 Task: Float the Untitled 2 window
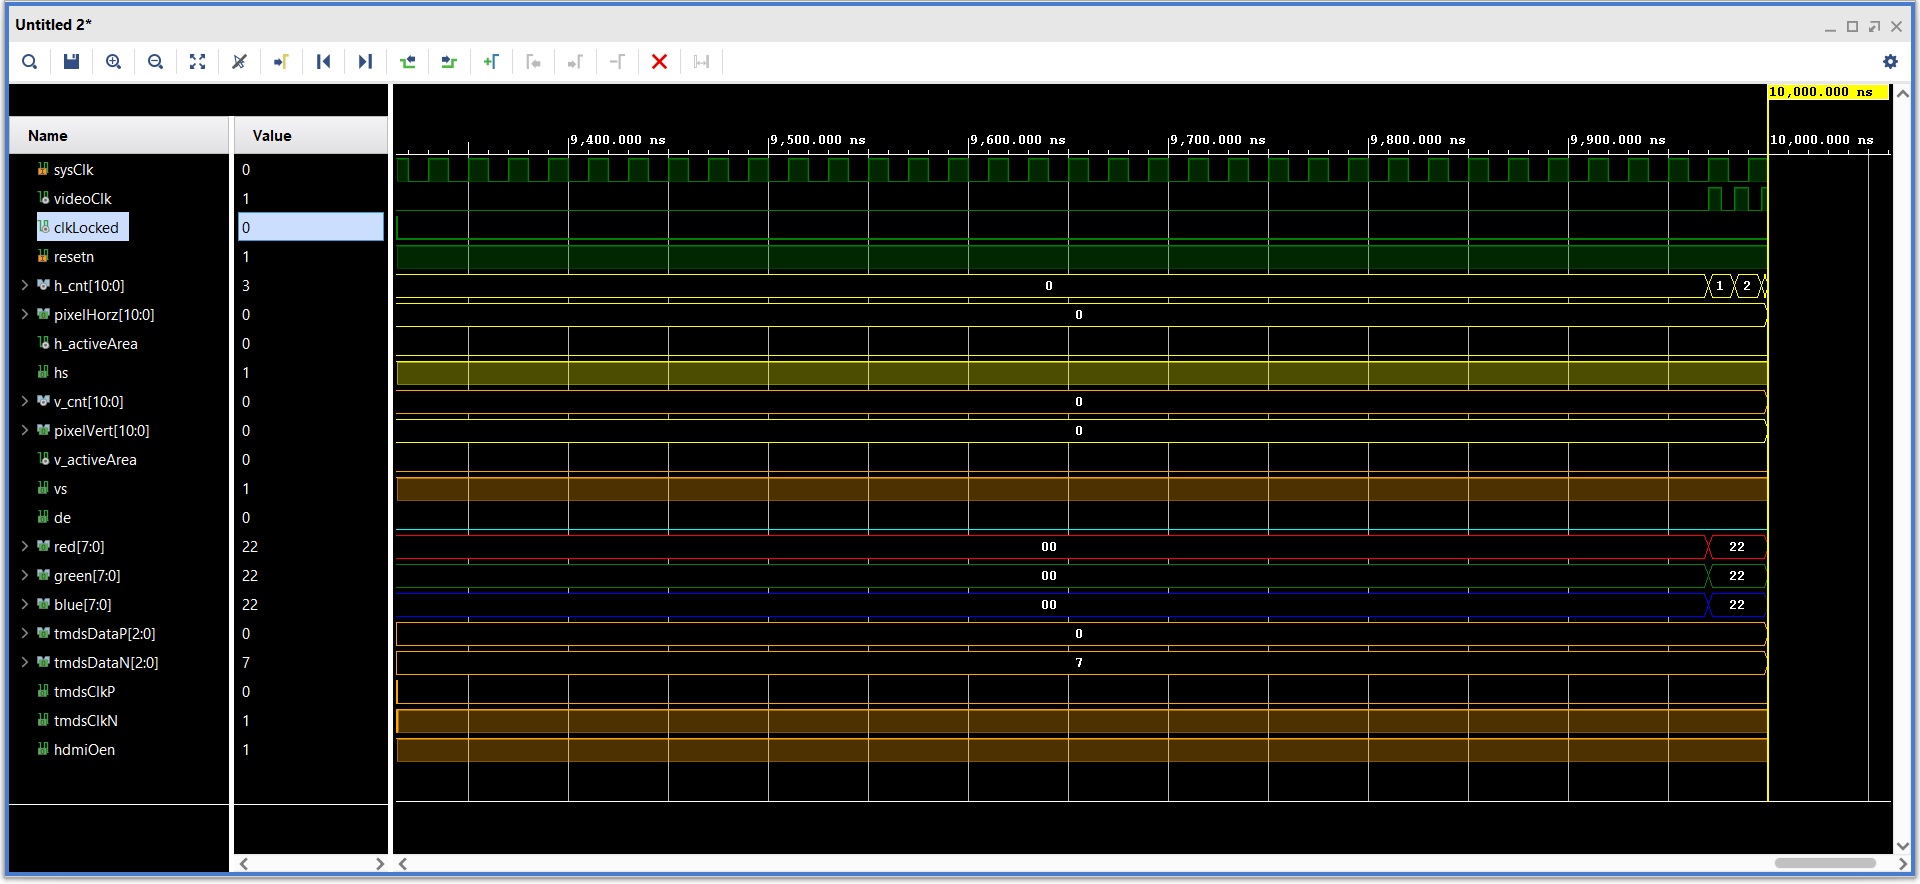(1874, 26)
